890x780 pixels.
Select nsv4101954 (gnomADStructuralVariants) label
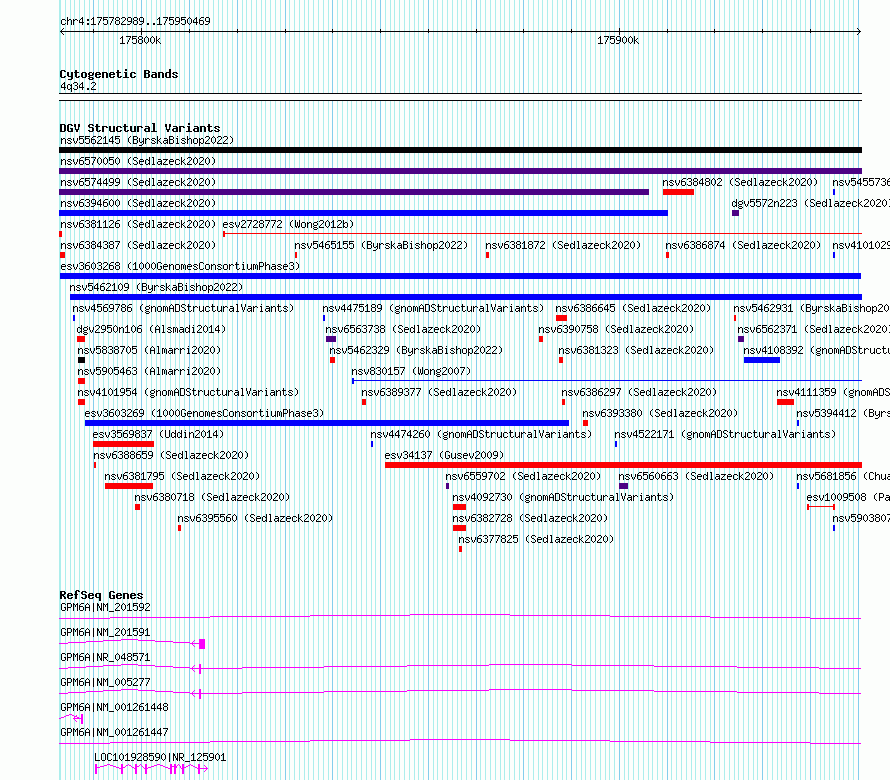click(188, 392)
